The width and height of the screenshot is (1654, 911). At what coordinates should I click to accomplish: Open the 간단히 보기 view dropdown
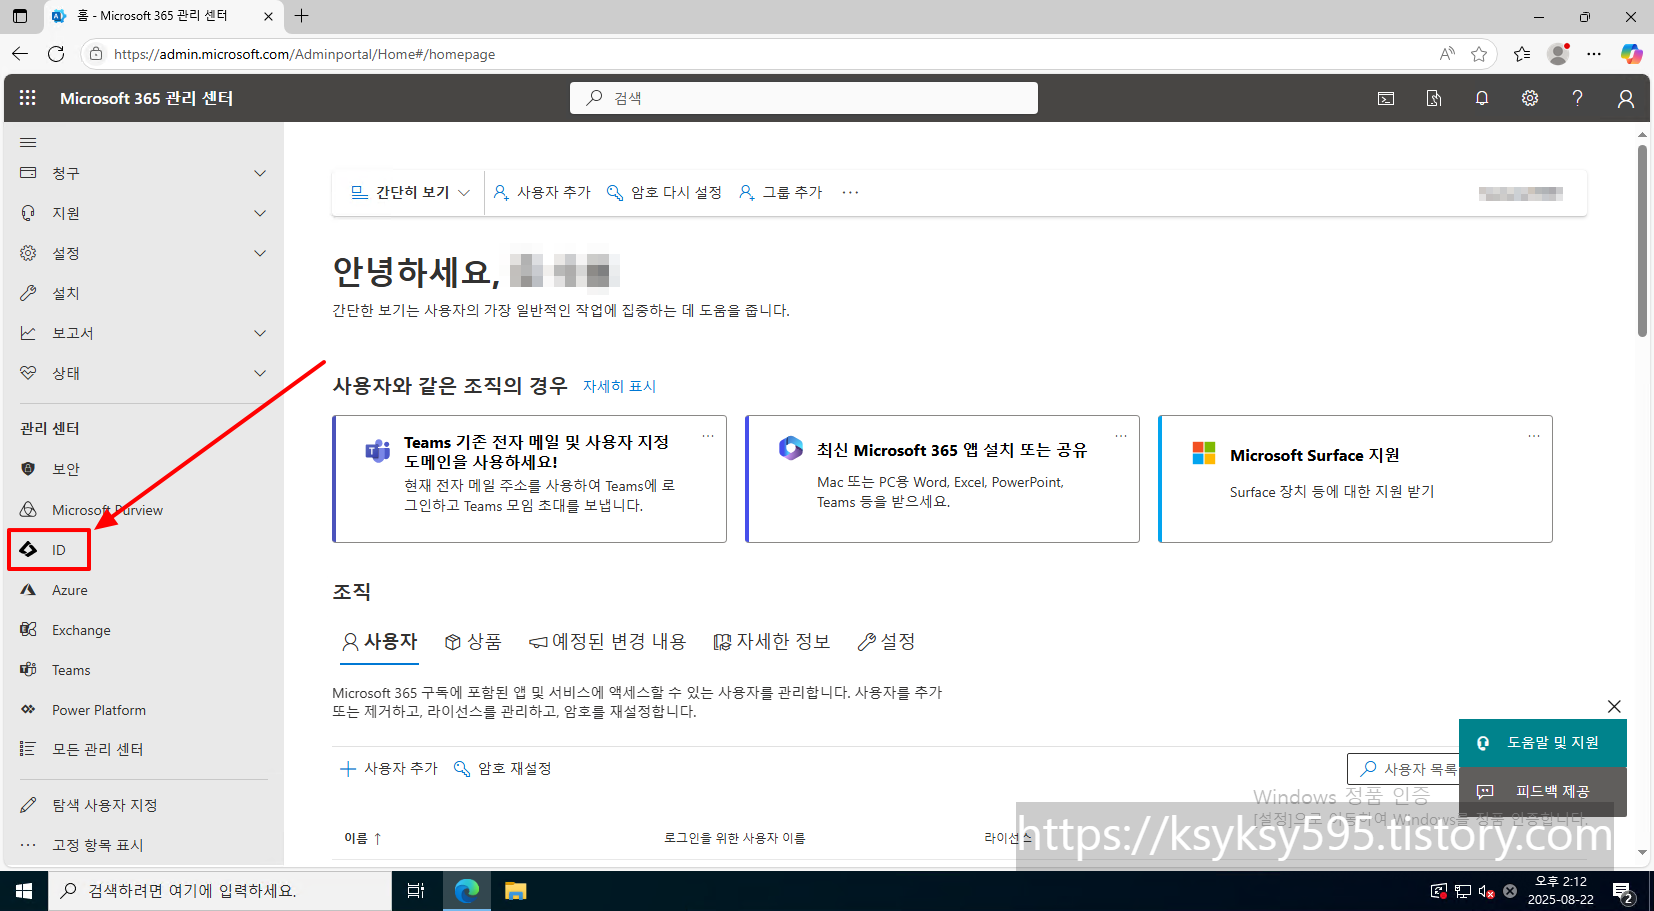[x=410, y=192]
